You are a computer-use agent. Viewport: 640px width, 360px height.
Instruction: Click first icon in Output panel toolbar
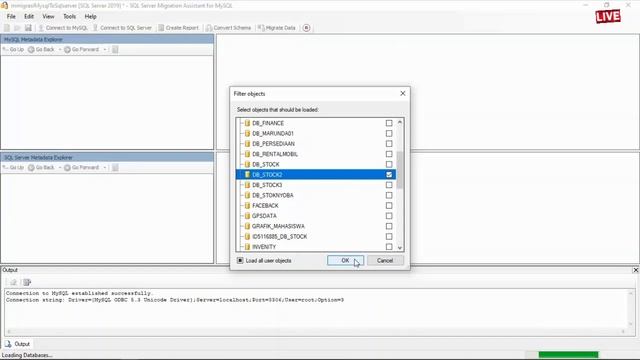(x=13, y=282)
